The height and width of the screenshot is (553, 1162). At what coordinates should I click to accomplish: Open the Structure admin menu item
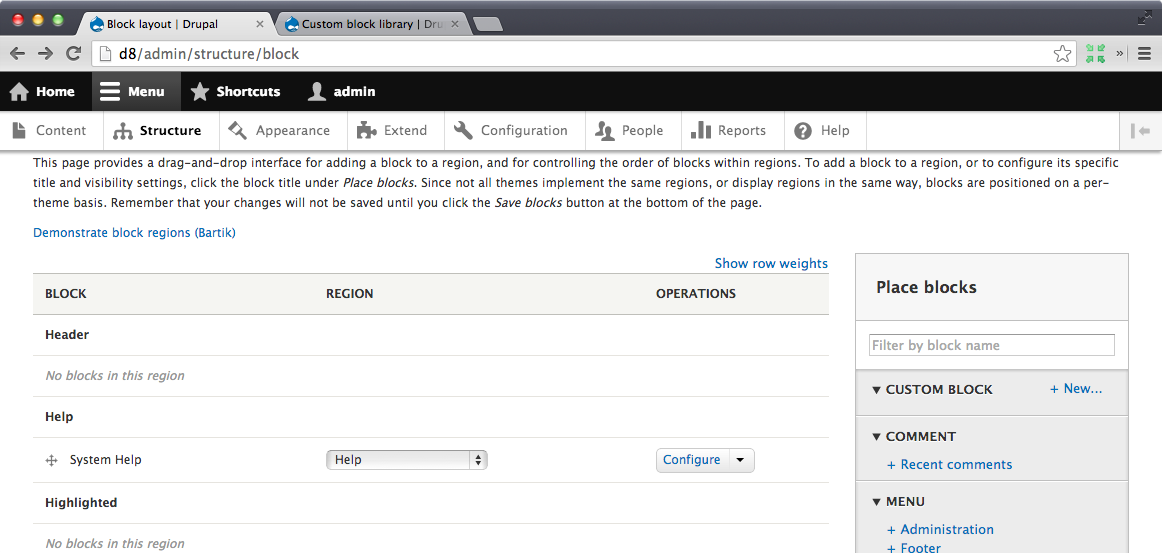click(161, 130)
